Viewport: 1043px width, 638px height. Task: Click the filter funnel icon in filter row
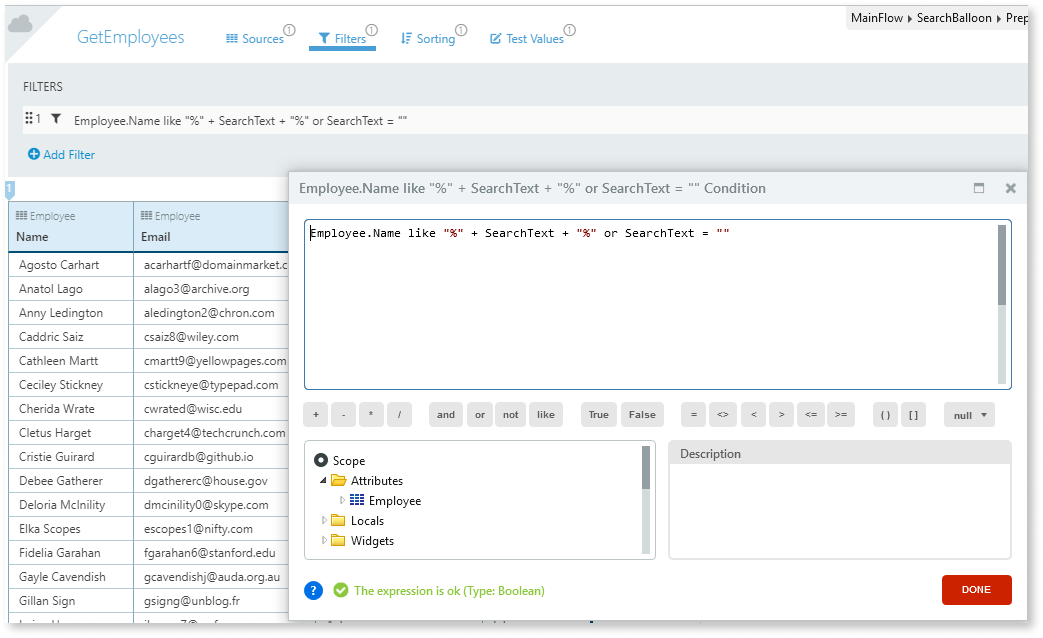coord(56,119)
